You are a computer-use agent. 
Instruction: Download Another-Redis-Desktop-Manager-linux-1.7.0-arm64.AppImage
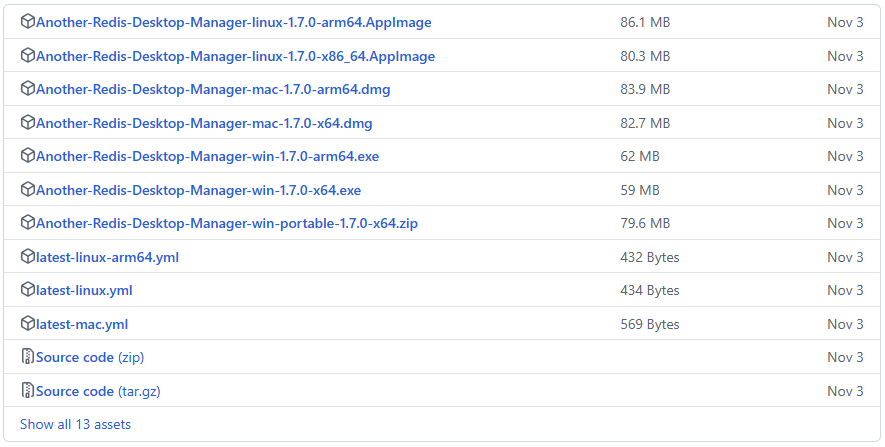point(234,23)
